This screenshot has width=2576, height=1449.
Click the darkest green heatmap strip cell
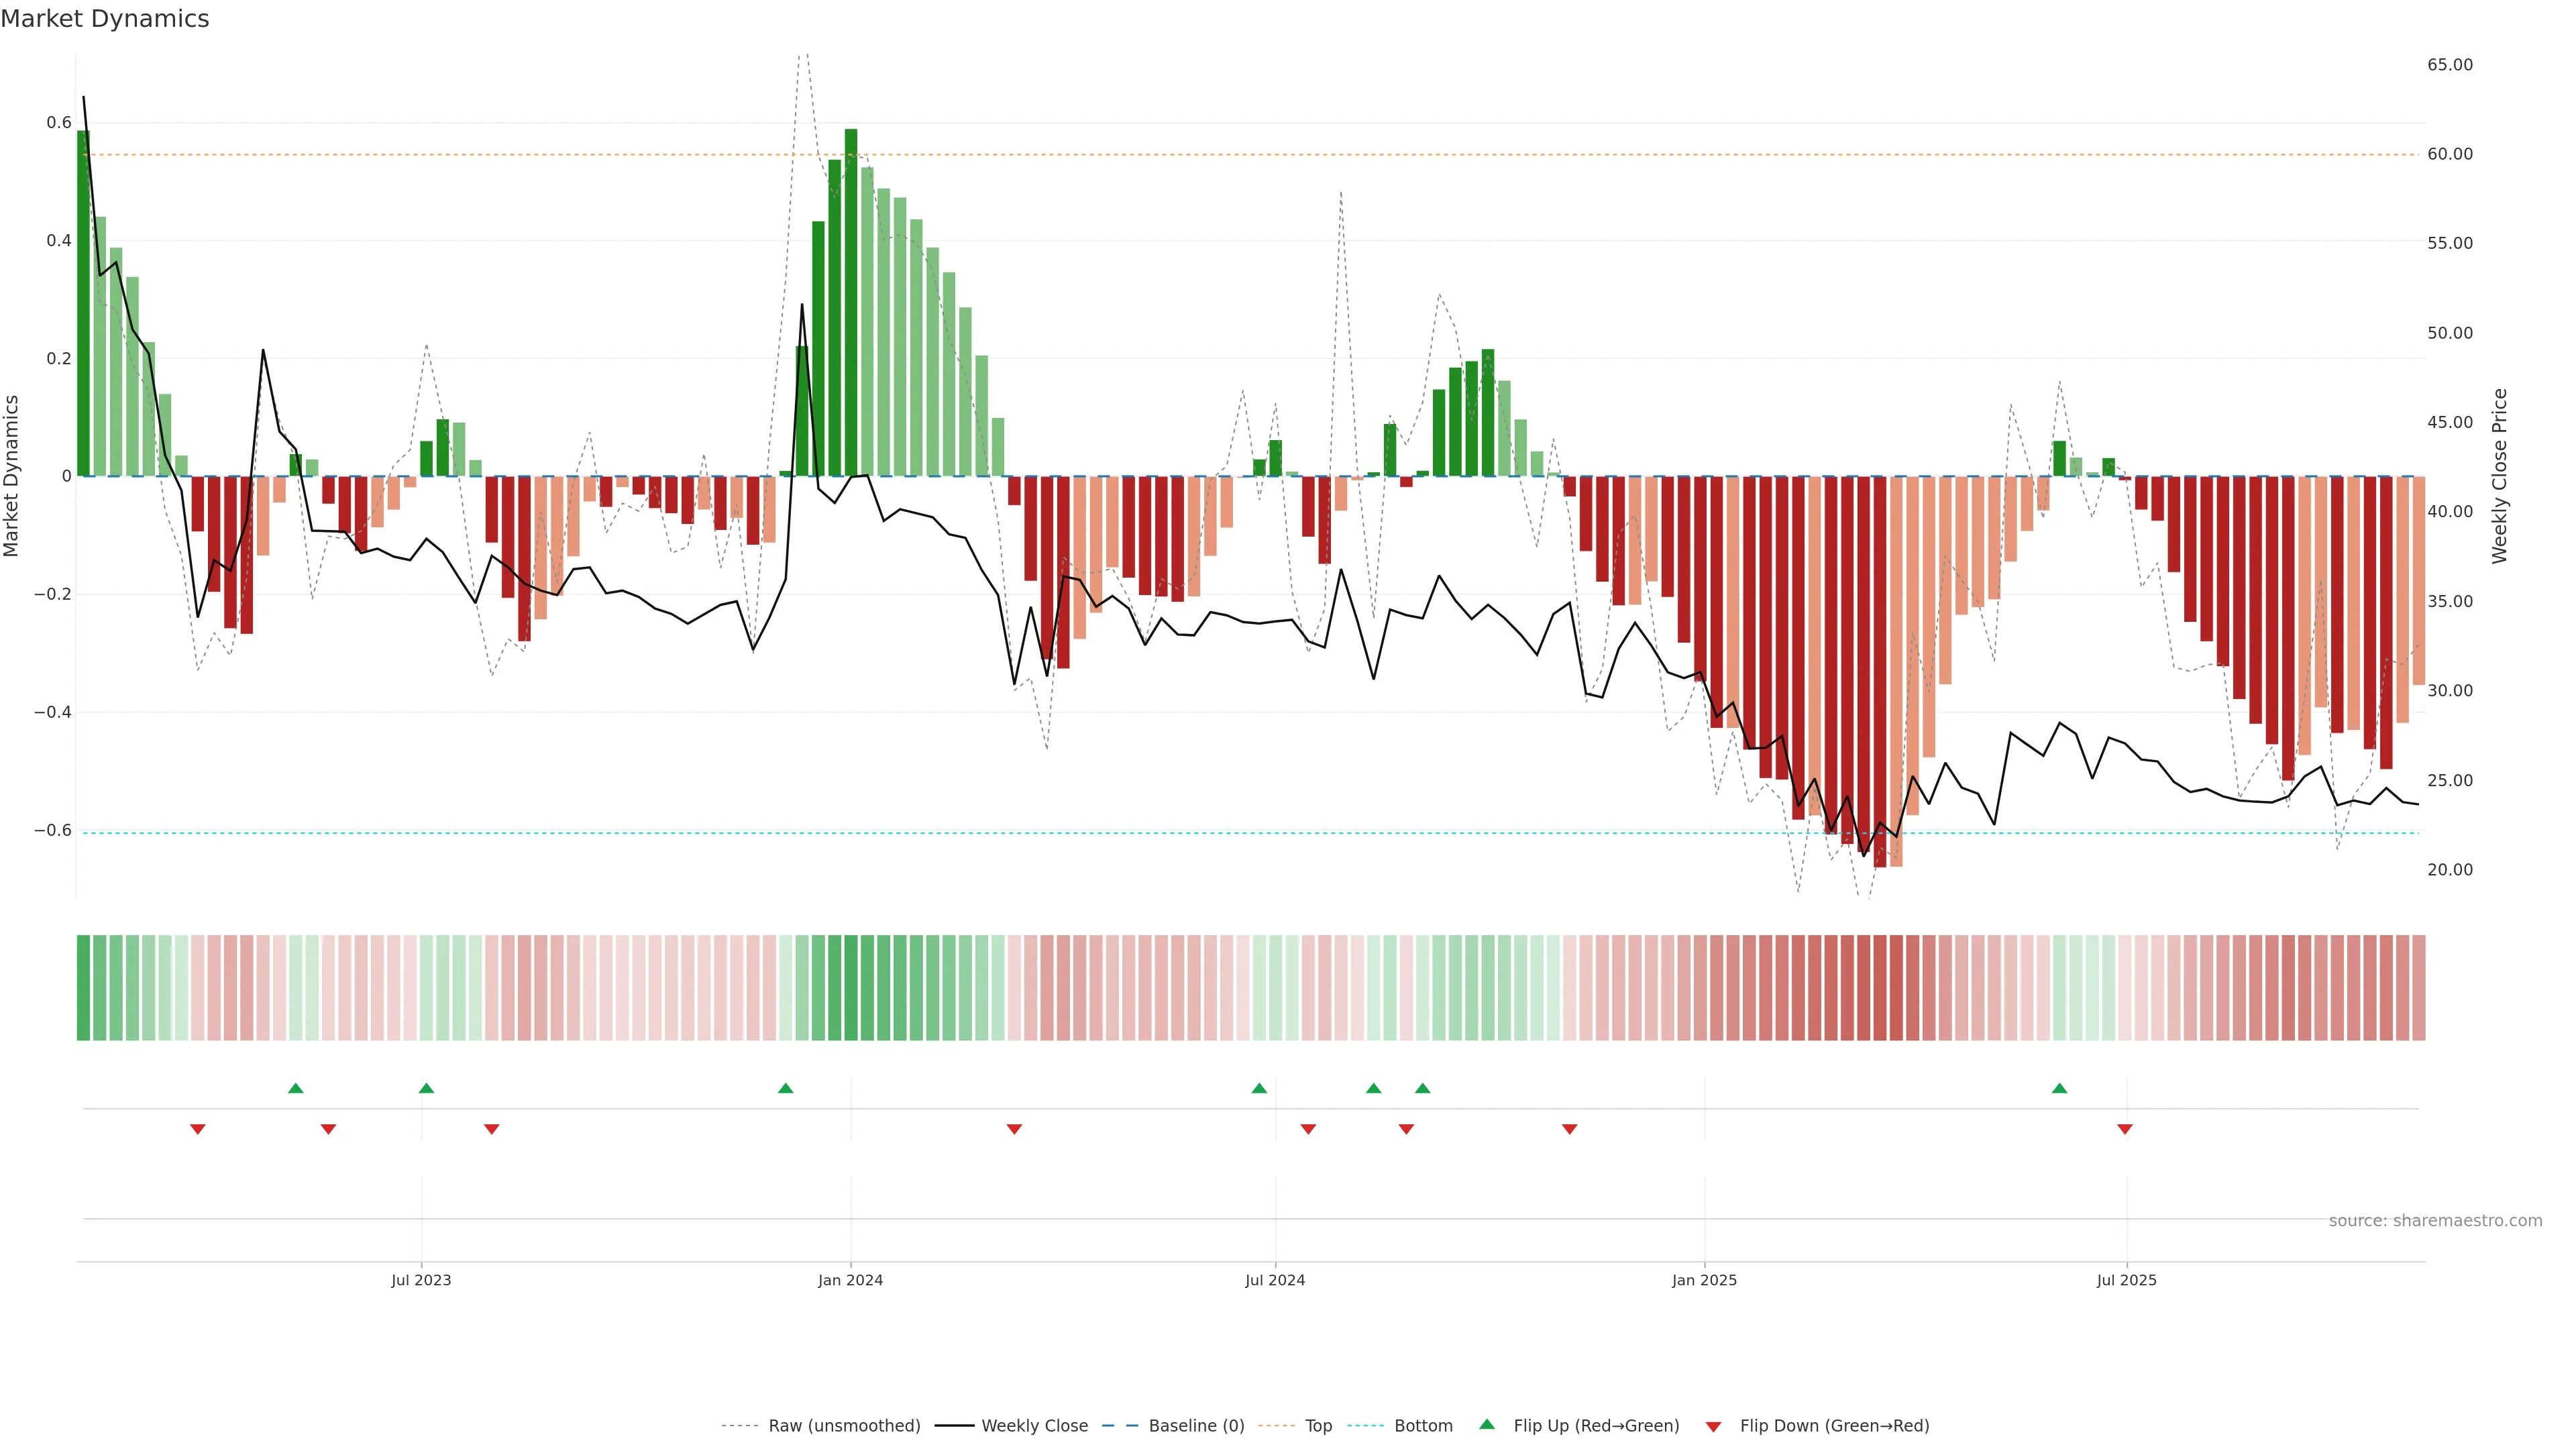tap(850, 987)
